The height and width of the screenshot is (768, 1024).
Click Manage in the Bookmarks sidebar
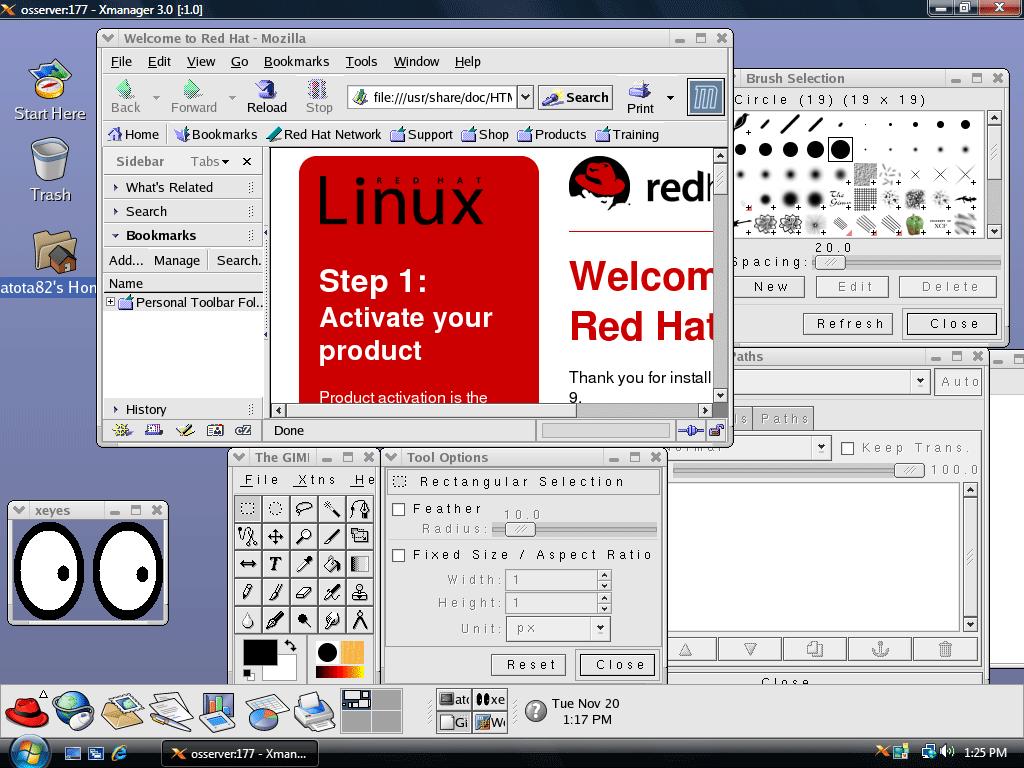coord(176,261)
